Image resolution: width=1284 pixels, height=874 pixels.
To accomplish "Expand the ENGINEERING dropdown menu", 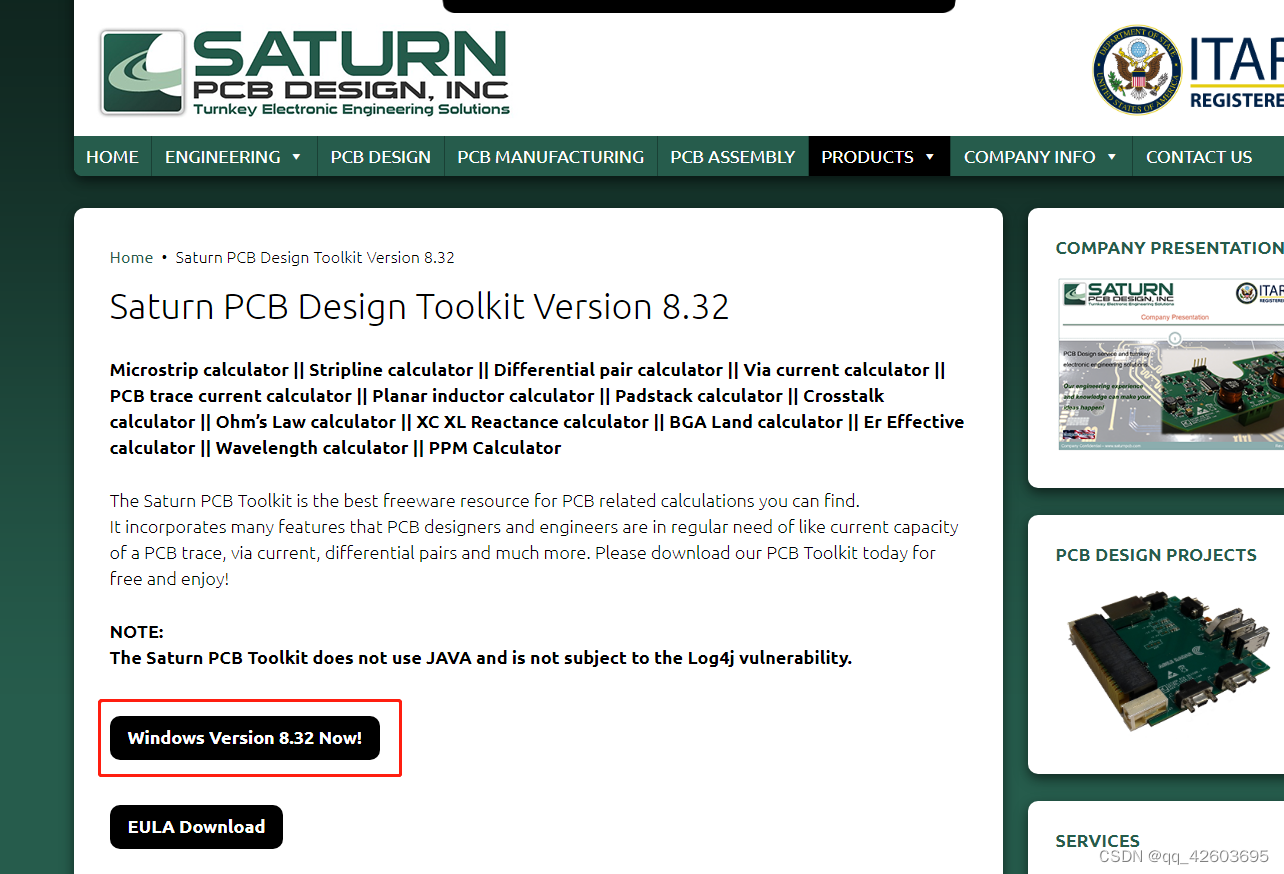I will tap(233, 156).
